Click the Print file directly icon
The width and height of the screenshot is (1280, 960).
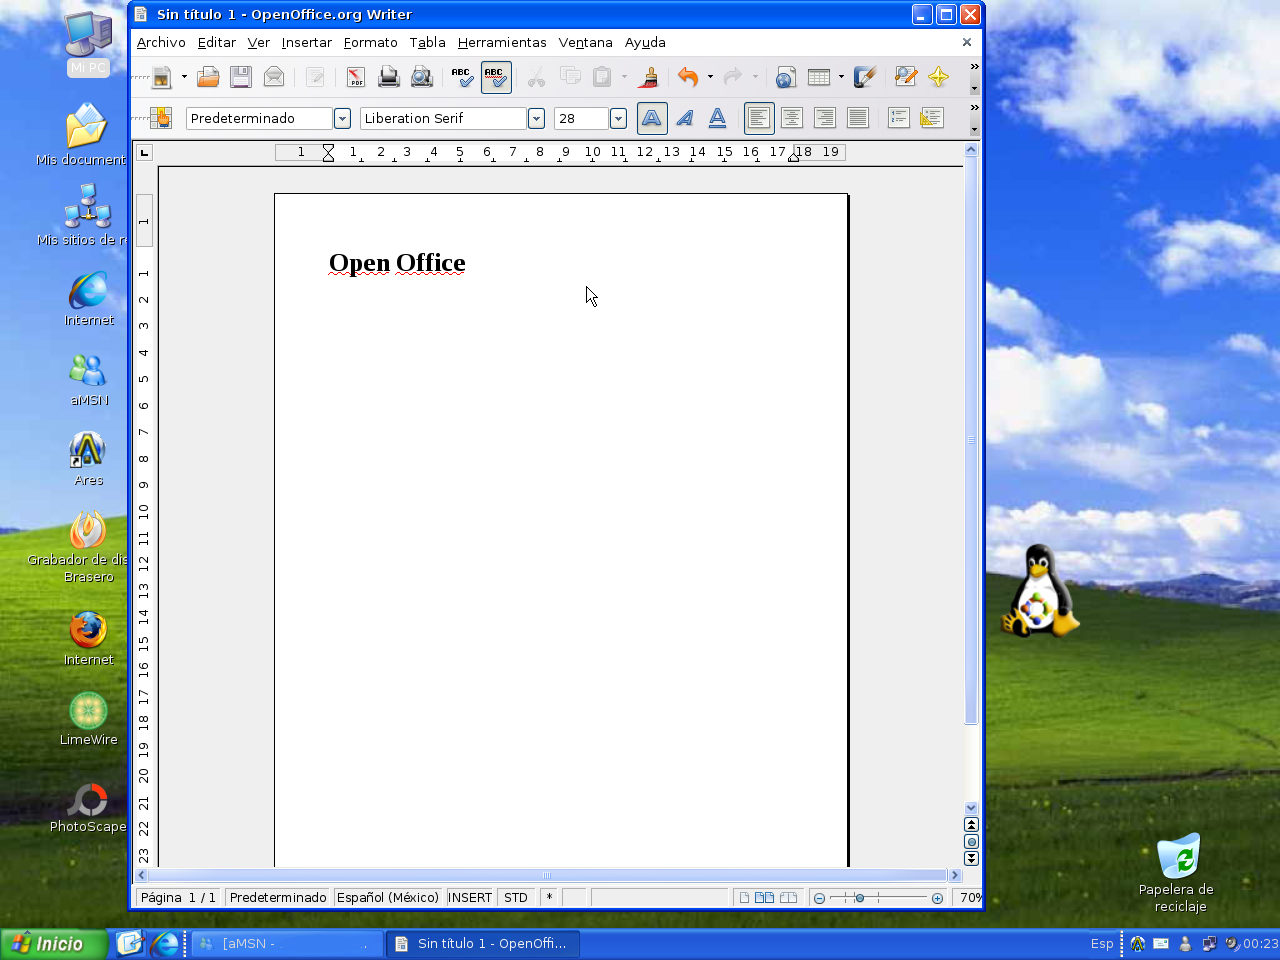point(389,77)
